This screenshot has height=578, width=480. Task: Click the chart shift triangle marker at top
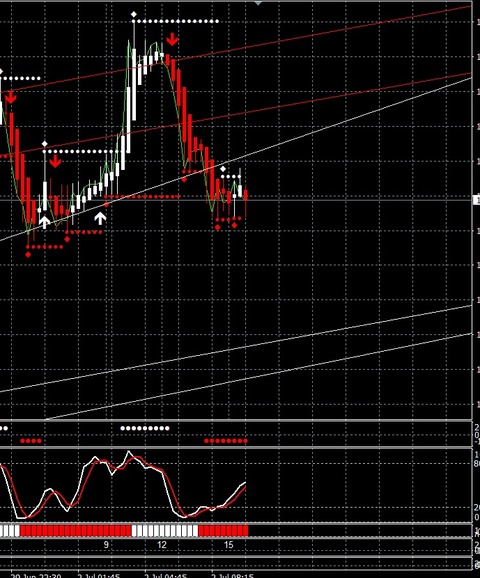pos(258,3)
